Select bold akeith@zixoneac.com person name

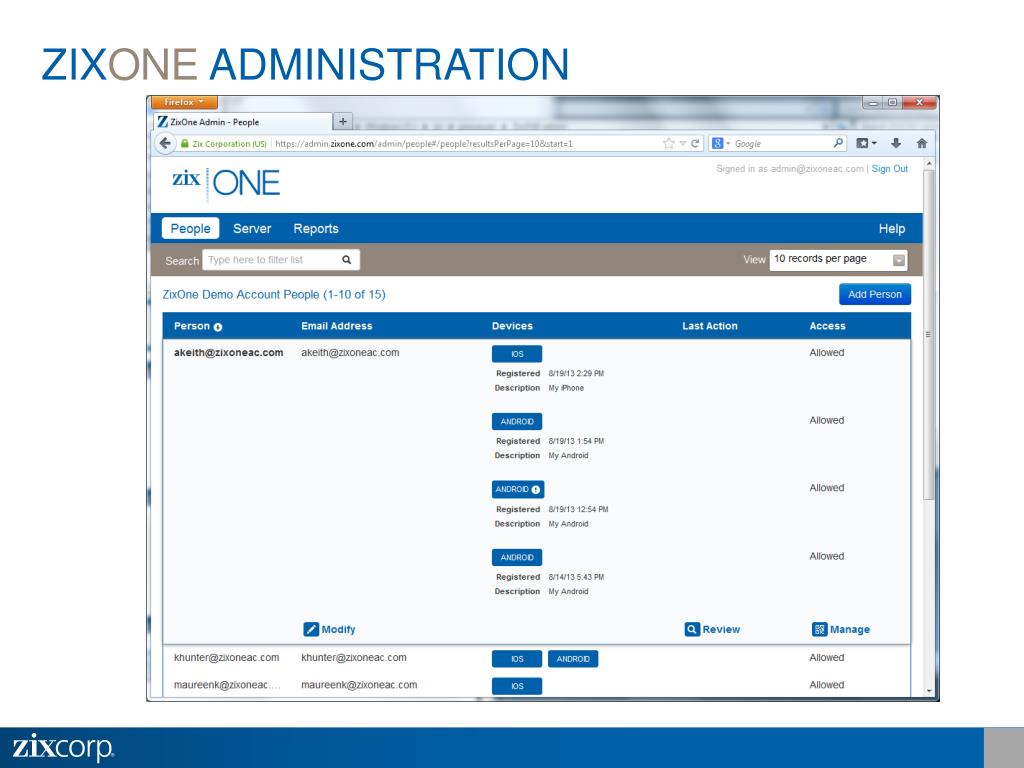228,353
